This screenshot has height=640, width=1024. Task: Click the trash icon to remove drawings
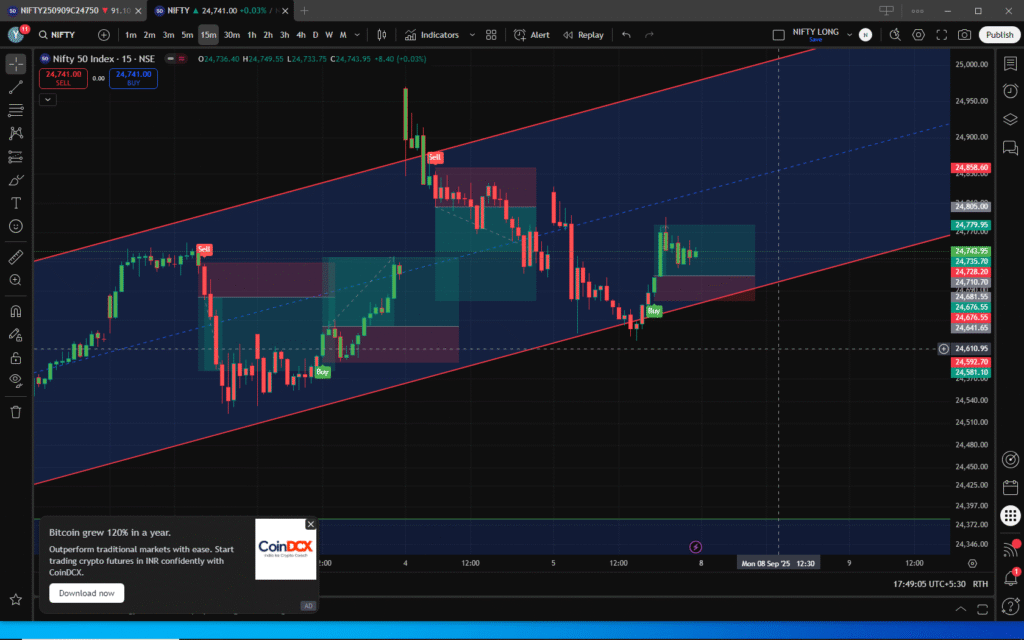pyautogui.click(x=16, y=411)
